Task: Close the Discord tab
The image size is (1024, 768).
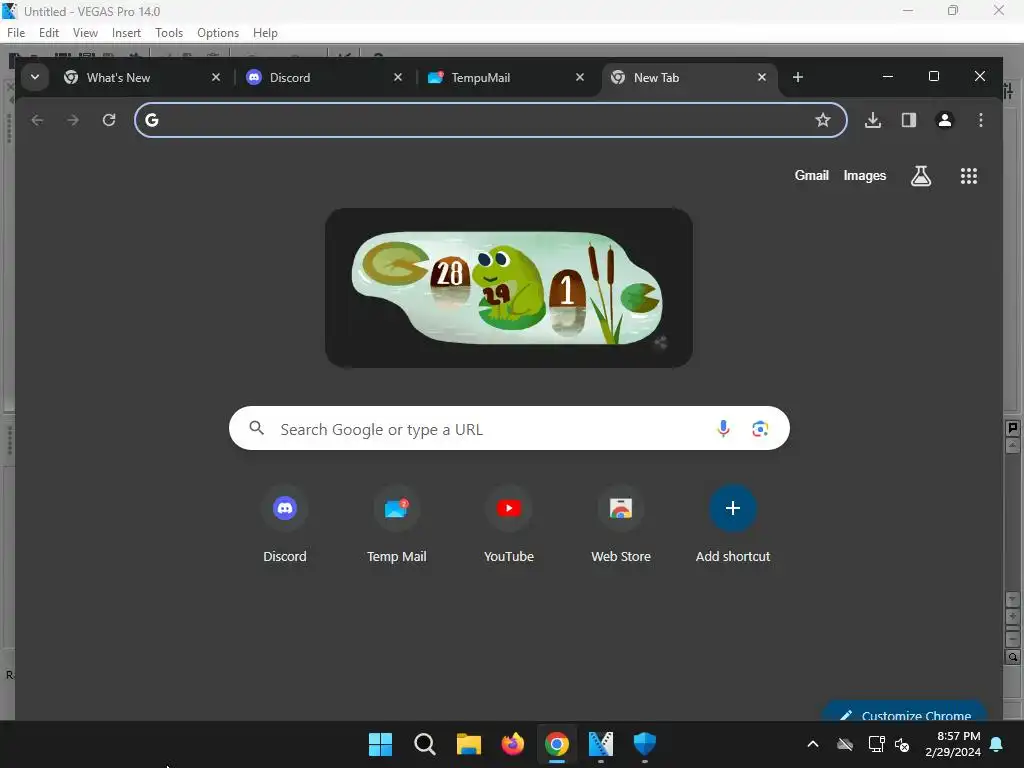Action: coord(398,78)
